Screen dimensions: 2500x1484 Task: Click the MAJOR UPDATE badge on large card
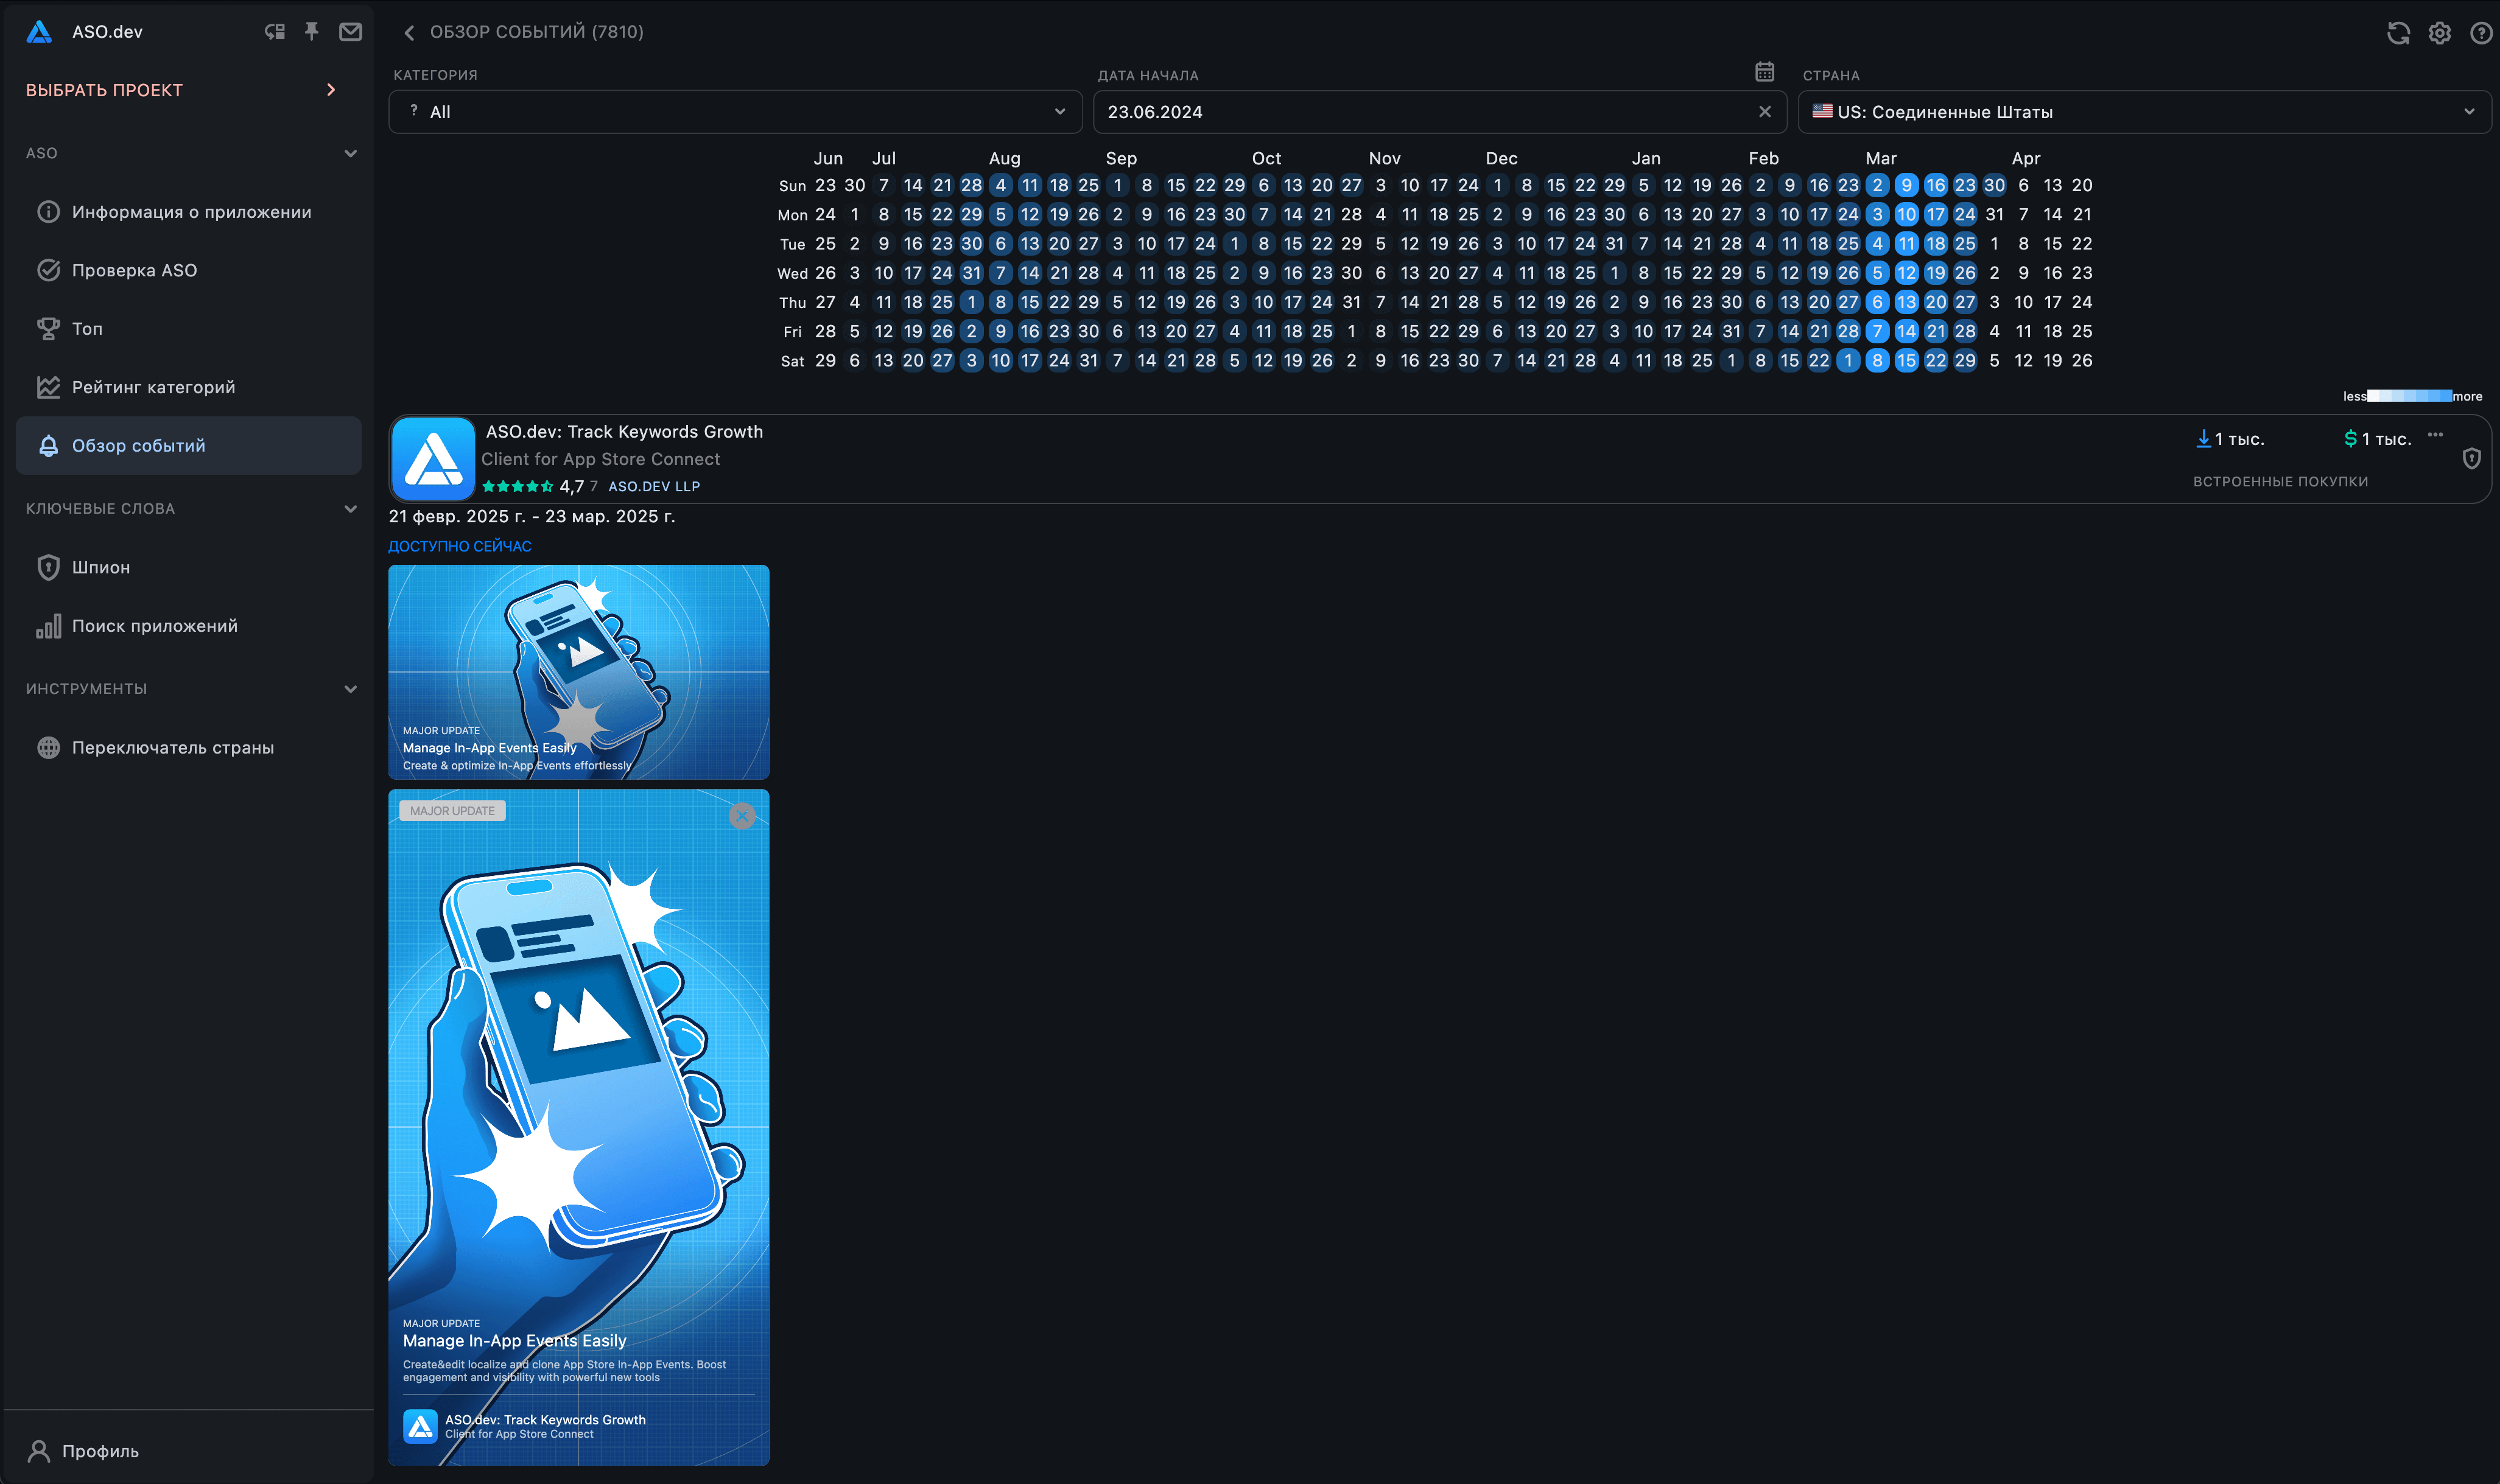(452, 811)
